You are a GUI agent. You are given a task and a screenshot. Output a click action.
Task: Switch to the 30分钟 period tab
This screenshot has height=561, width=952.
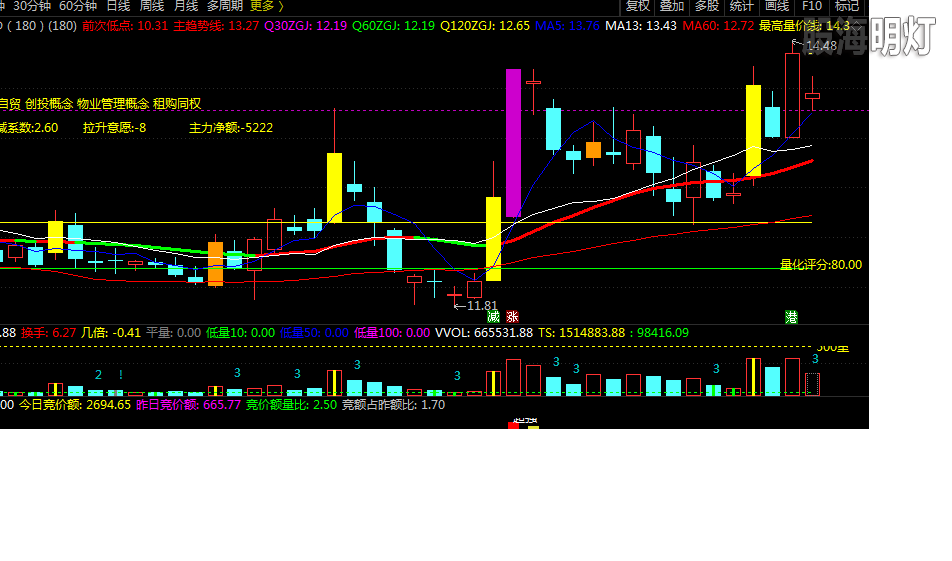33,6
